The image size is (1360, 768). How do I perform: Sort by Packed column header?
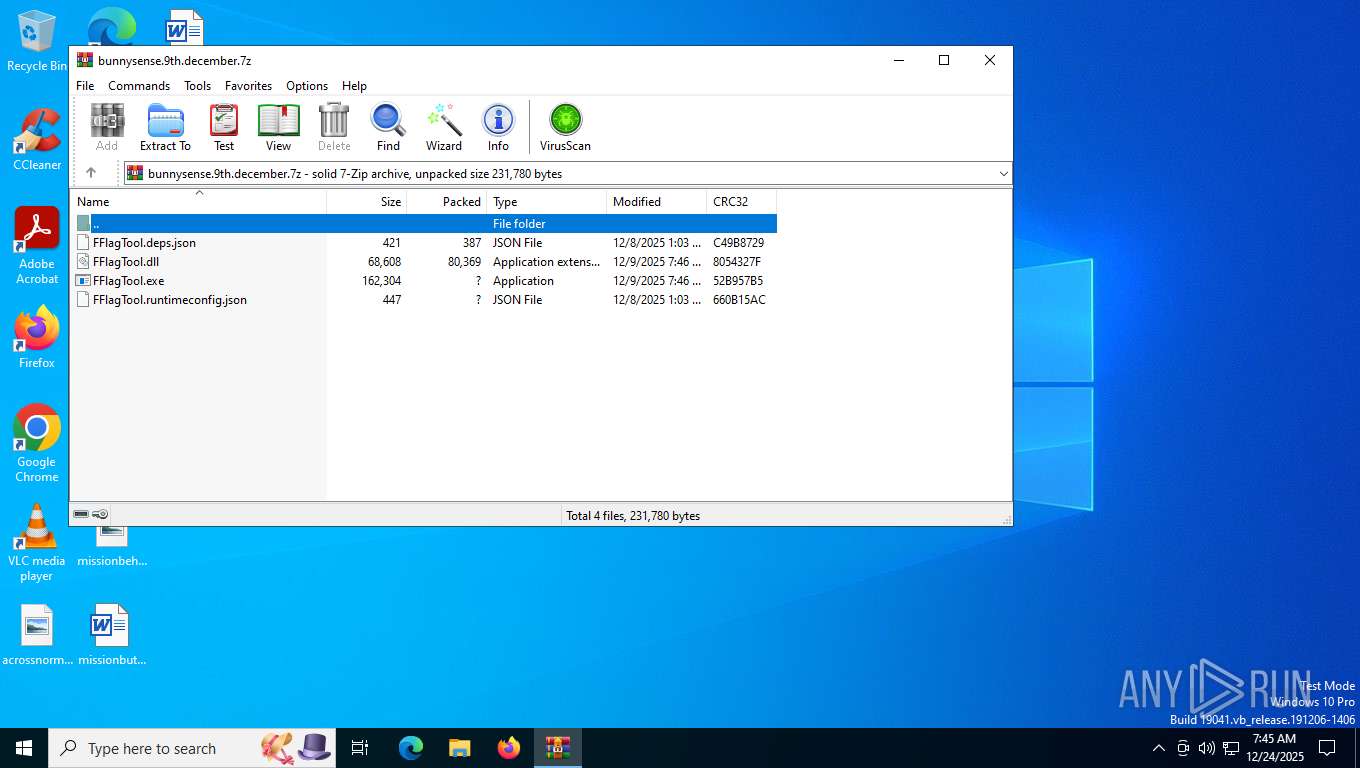447,201
